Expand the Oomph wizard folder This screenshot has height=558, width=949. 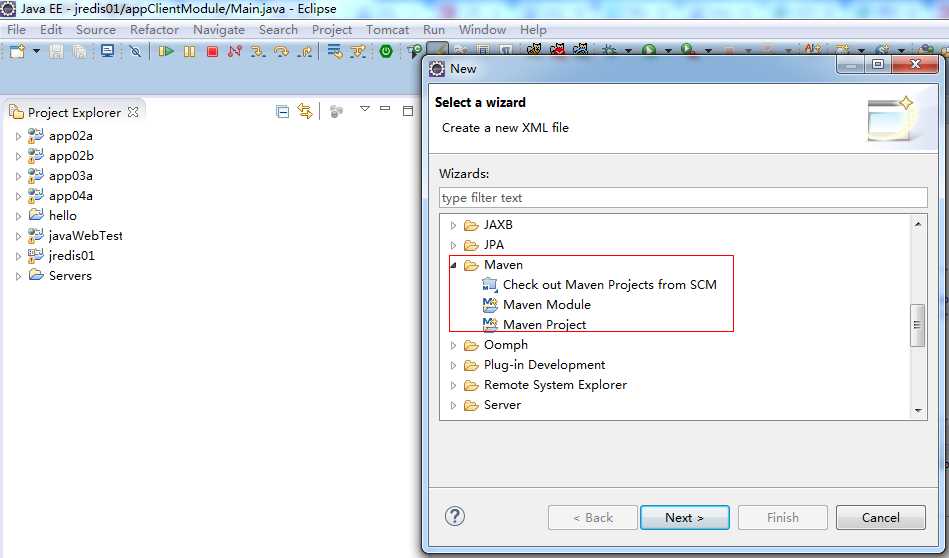(453, 345)
